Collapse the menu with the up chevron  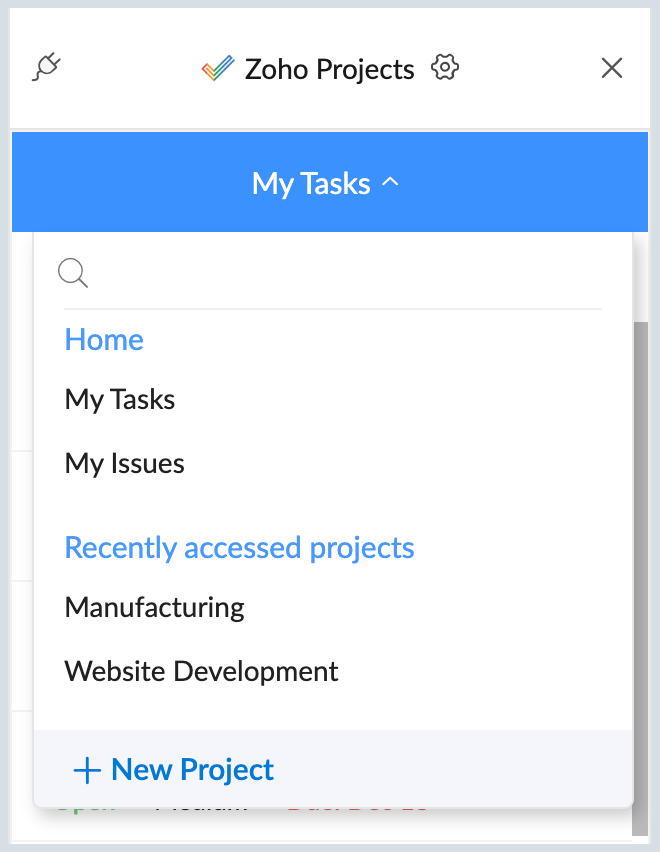[x=391, y=183]
